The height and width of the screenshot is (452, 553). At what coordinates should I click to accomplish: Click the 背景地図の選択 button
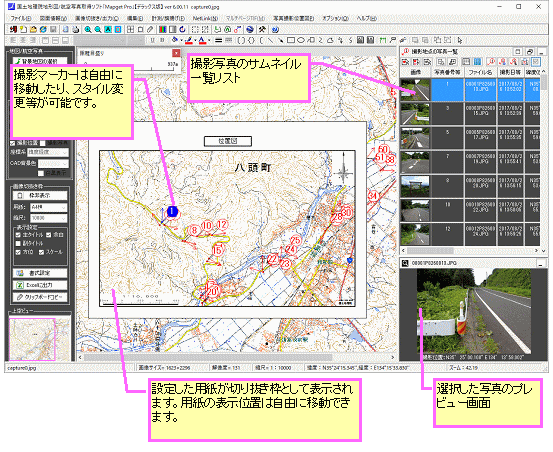[x=40, y=61]
